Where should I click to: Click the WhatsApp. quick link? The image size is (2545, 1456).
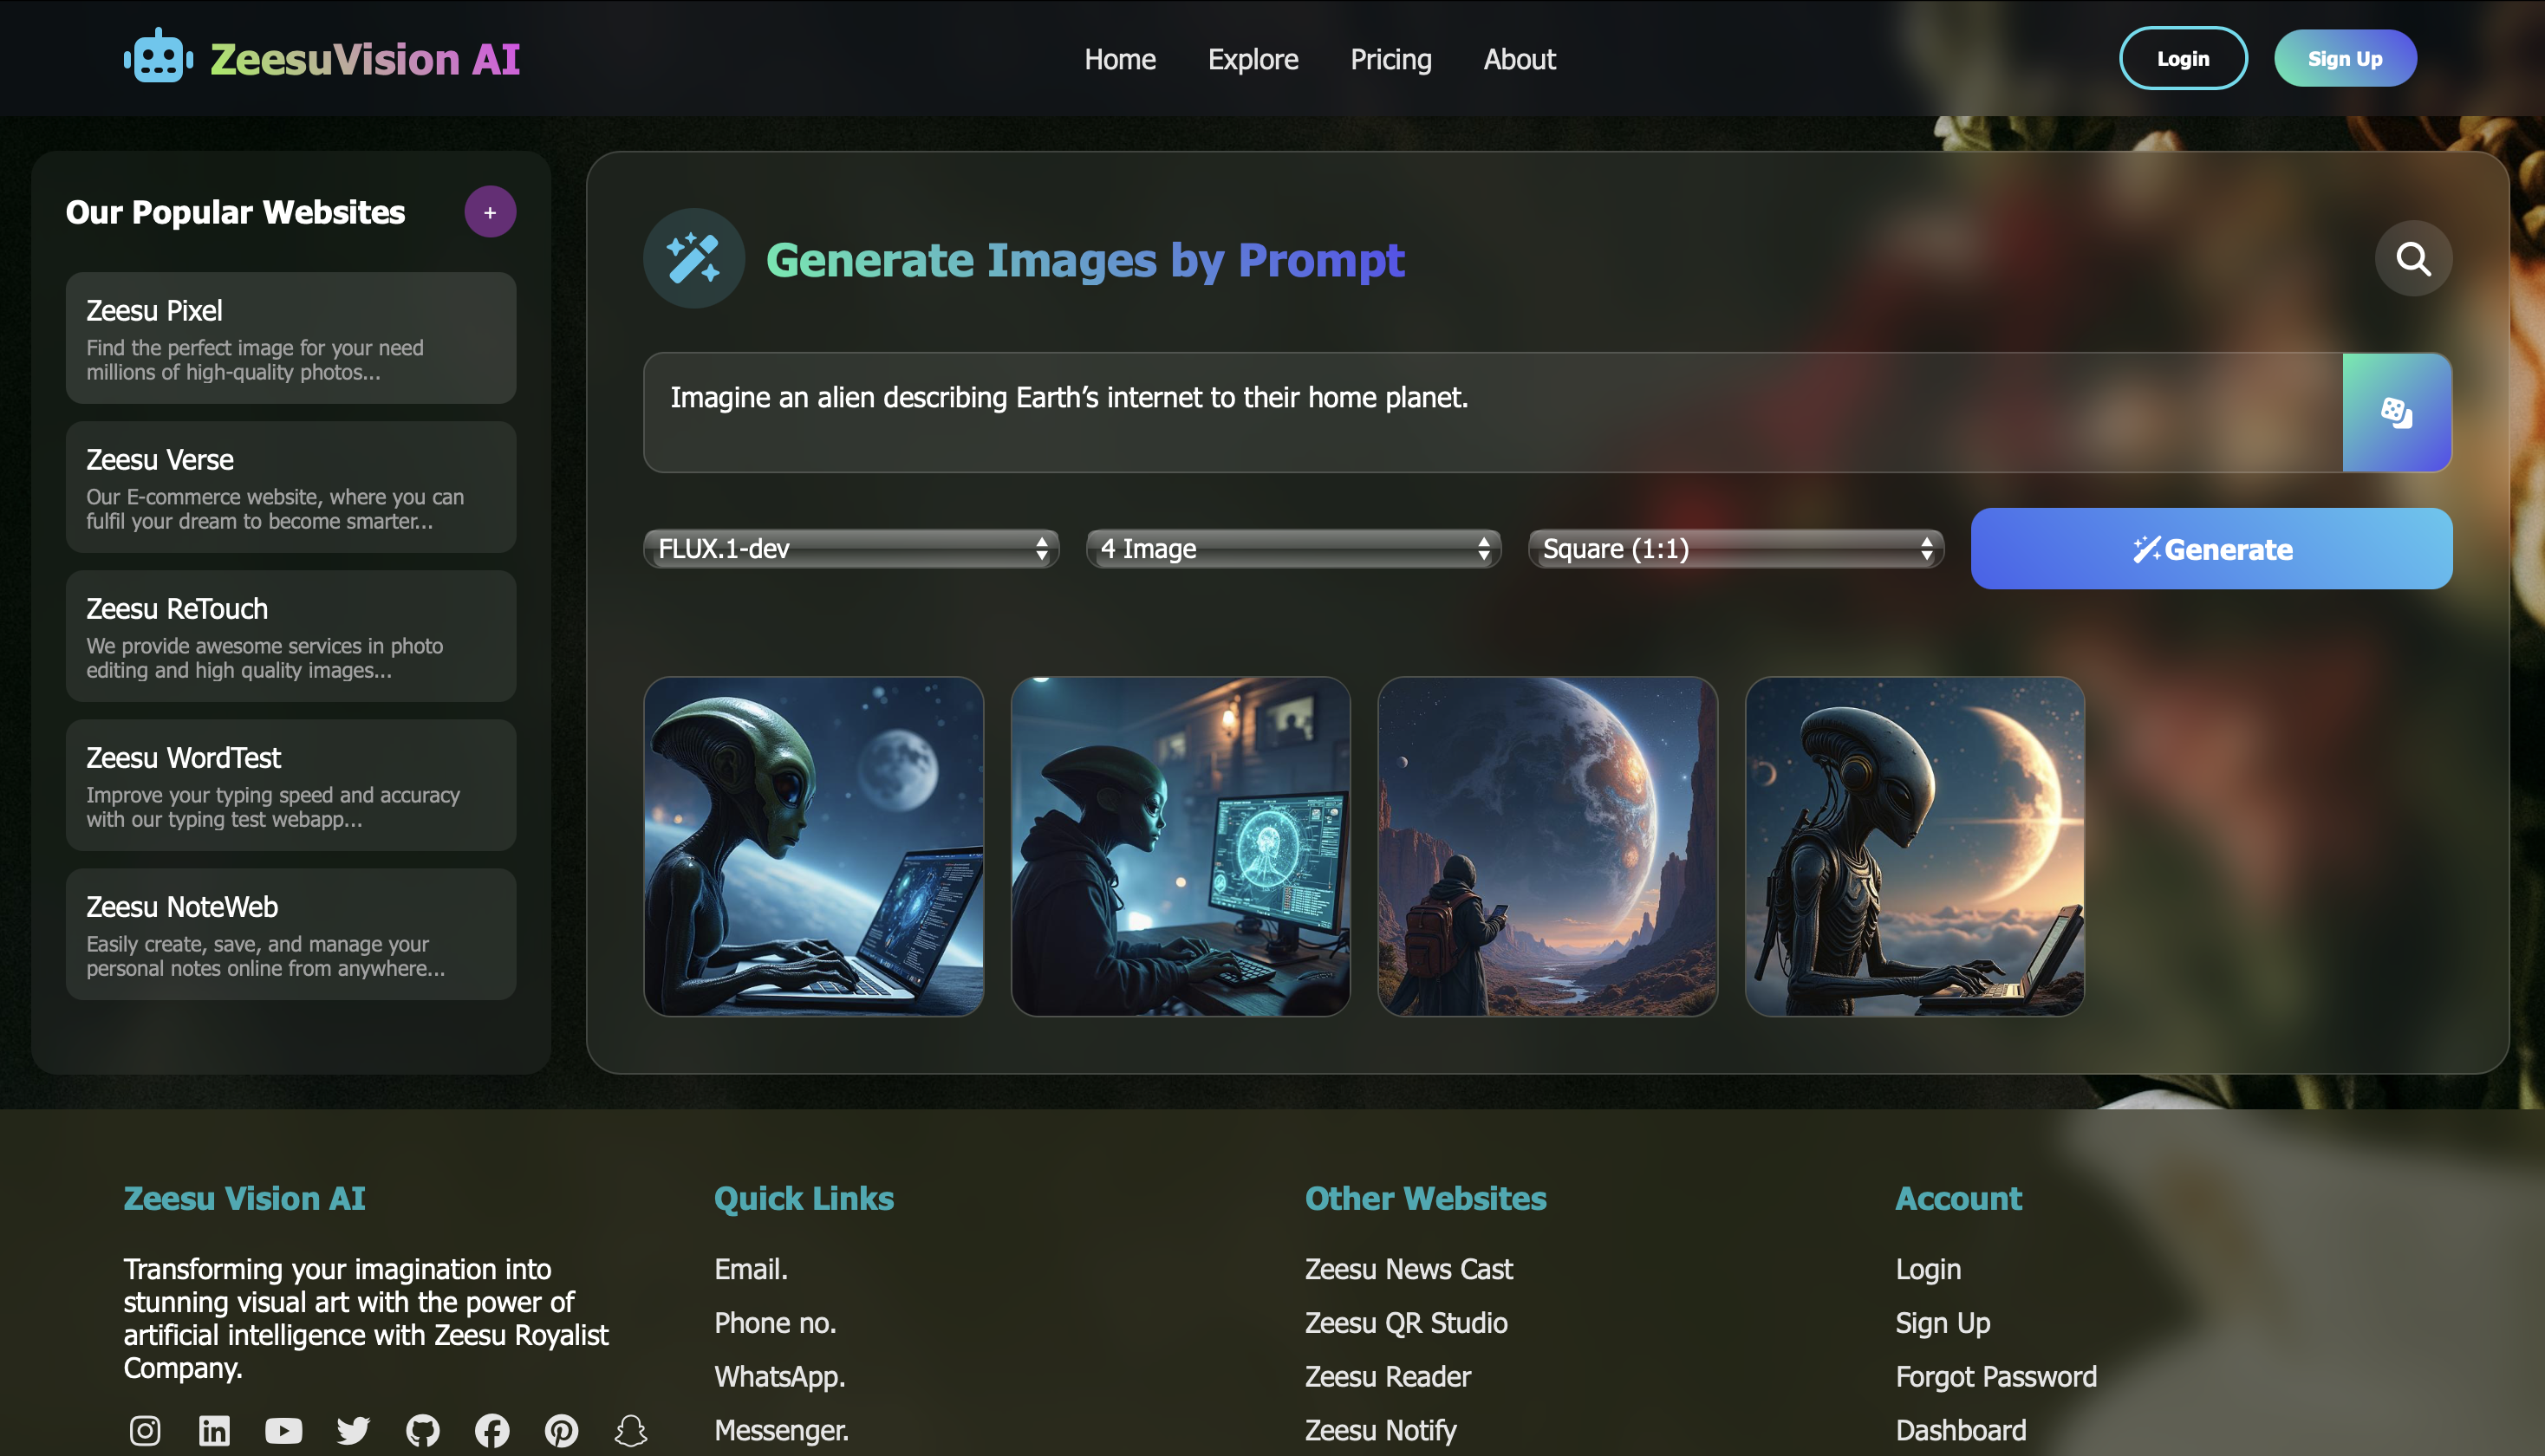coord(780,1377)
